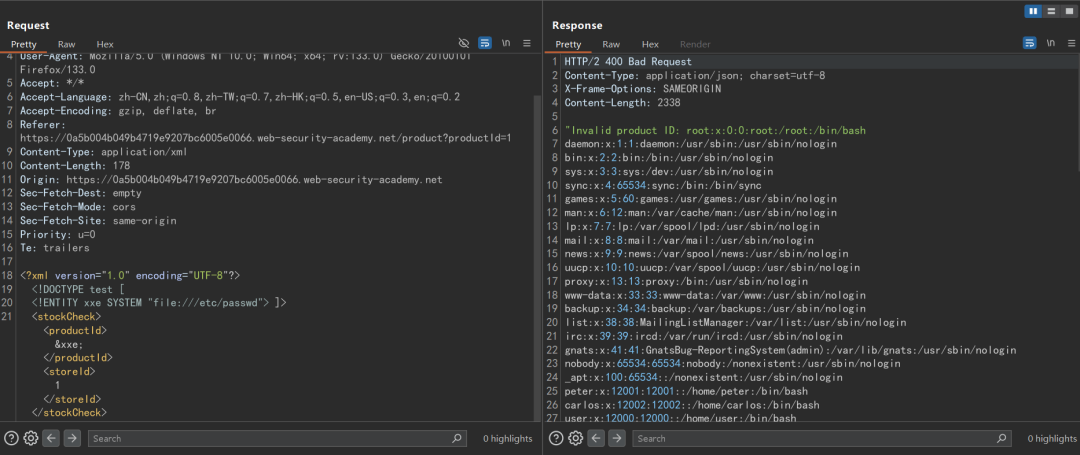Click the 'Sec-Fetch-Mode: cors' header

(x=78, y=207)
